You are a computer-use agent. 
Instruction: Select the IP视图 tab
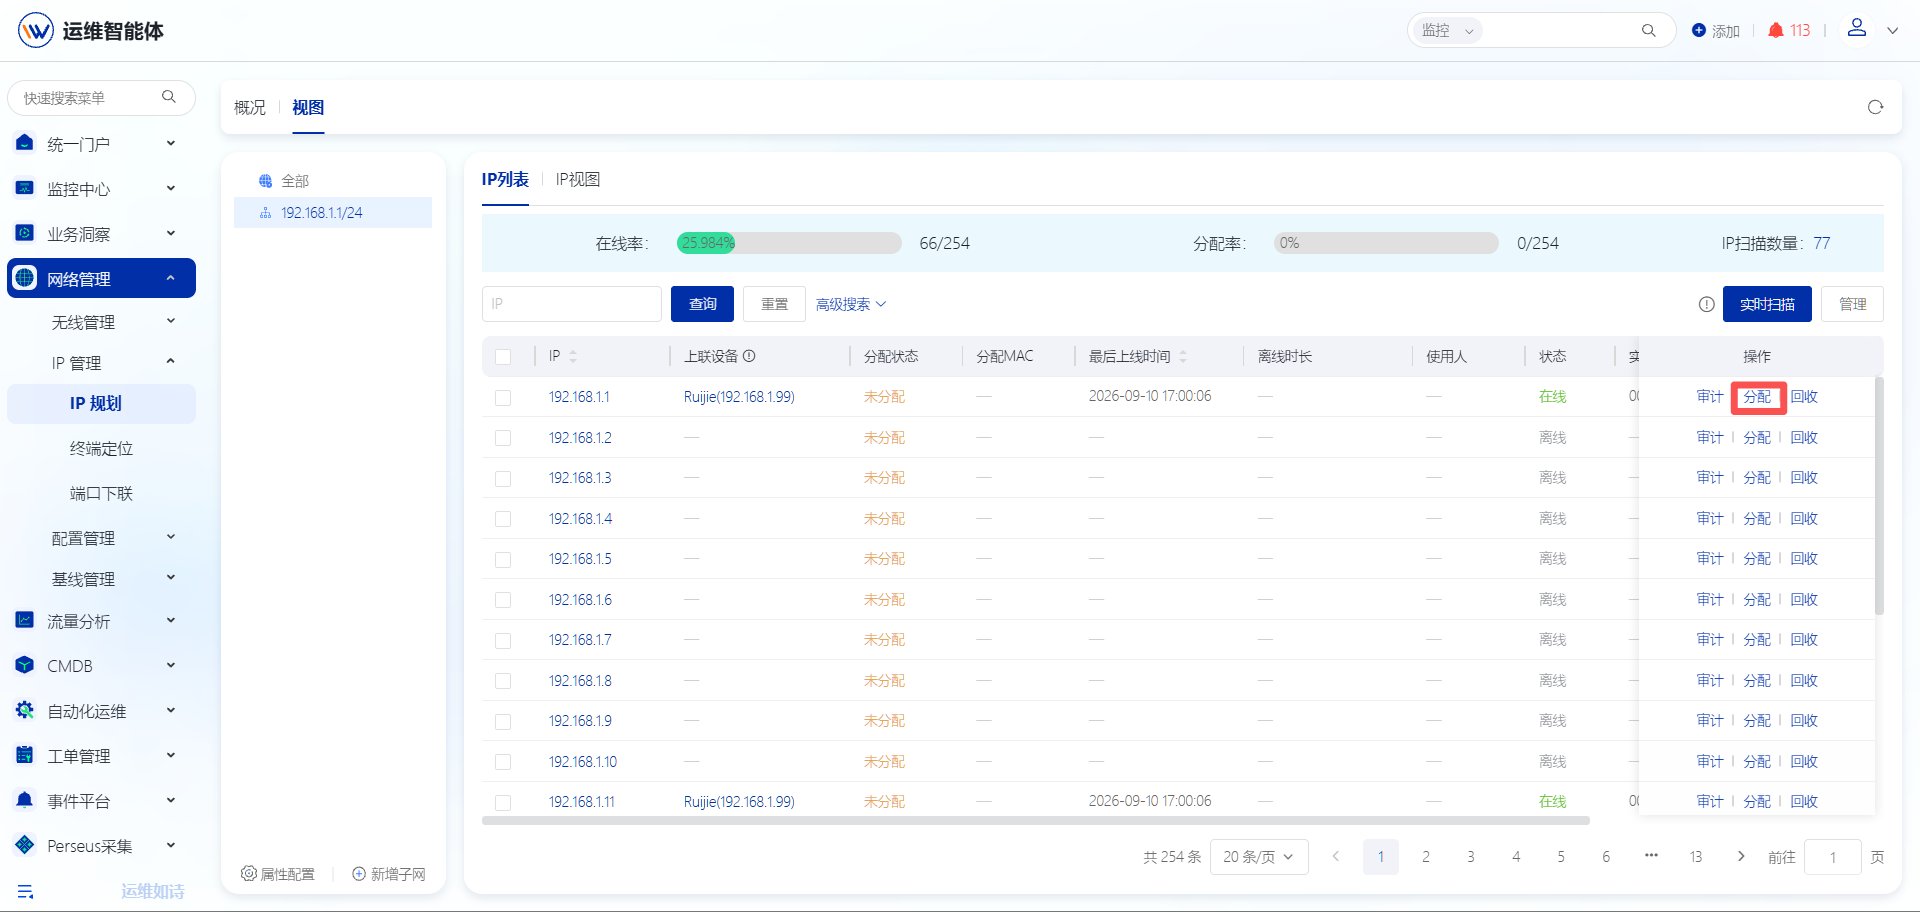click(578, 179)
